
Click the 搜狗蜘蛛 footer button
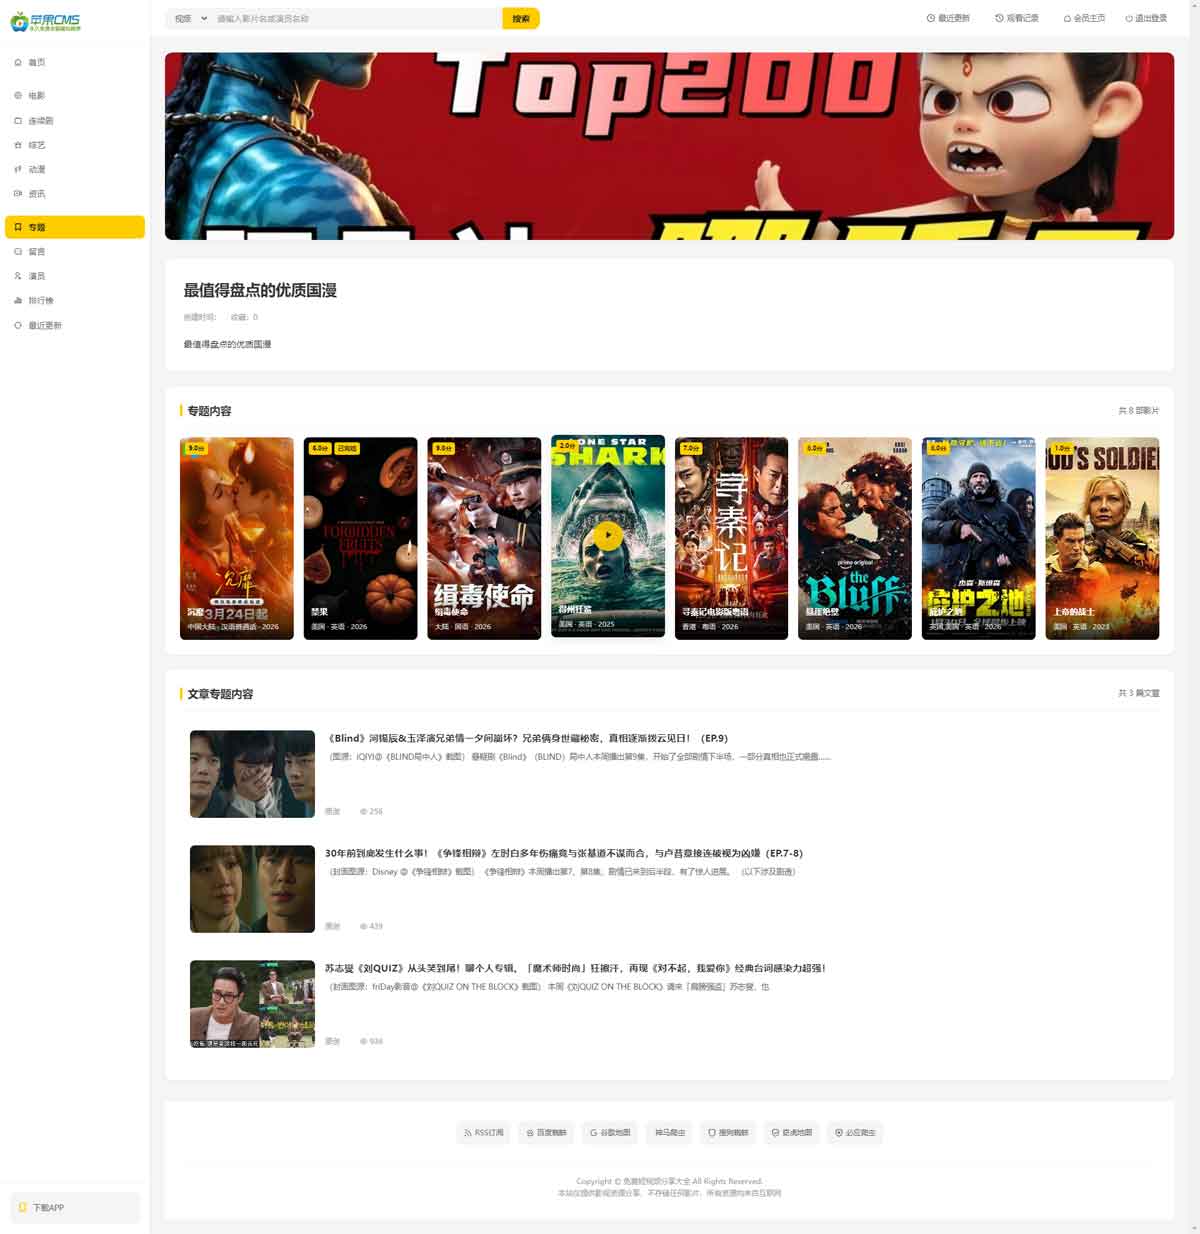pos(729,1133)
